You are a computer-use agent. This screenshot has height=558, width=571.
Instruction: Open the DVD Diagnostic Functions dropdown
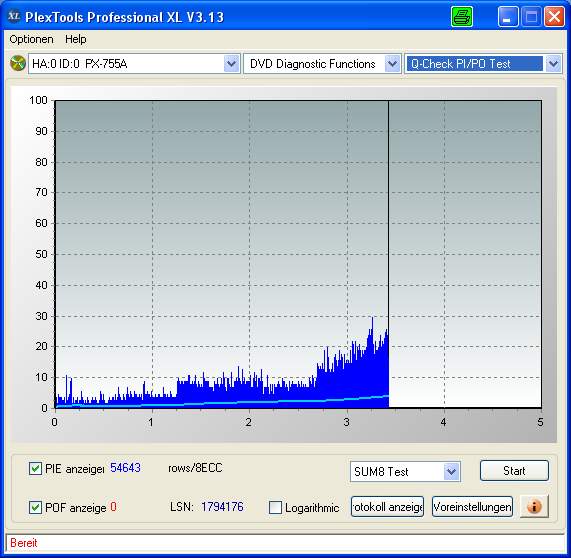393,64
